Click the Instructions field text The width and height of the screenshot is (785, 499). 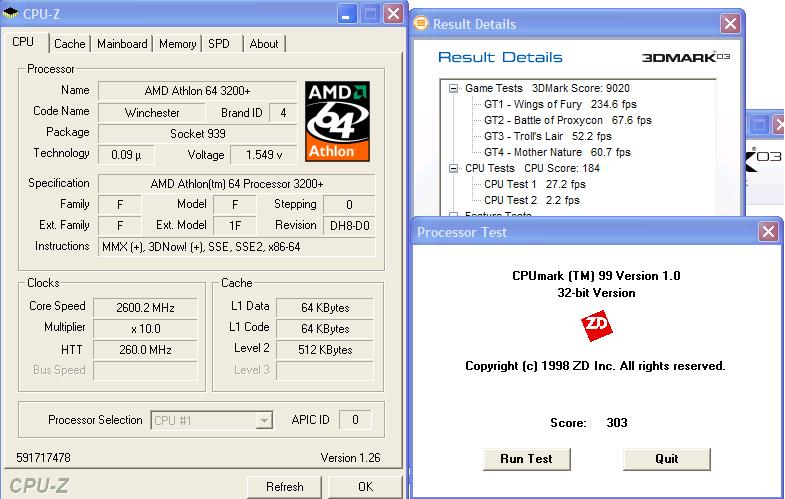pyautogui.click(x=236, y=247)
